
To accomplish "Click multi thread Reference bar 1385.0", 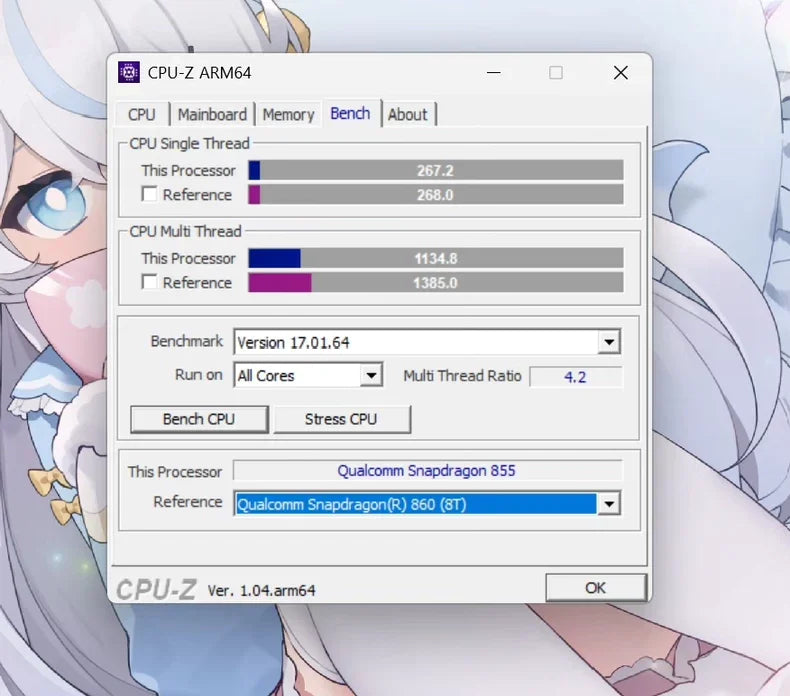I will click(436, 282).
